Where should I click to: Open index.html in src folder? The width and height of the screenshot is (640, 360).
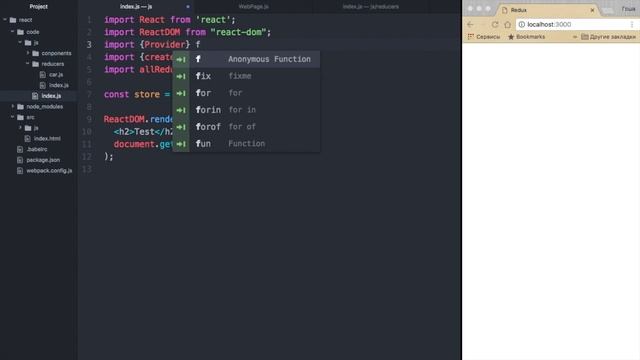[47, 138]
